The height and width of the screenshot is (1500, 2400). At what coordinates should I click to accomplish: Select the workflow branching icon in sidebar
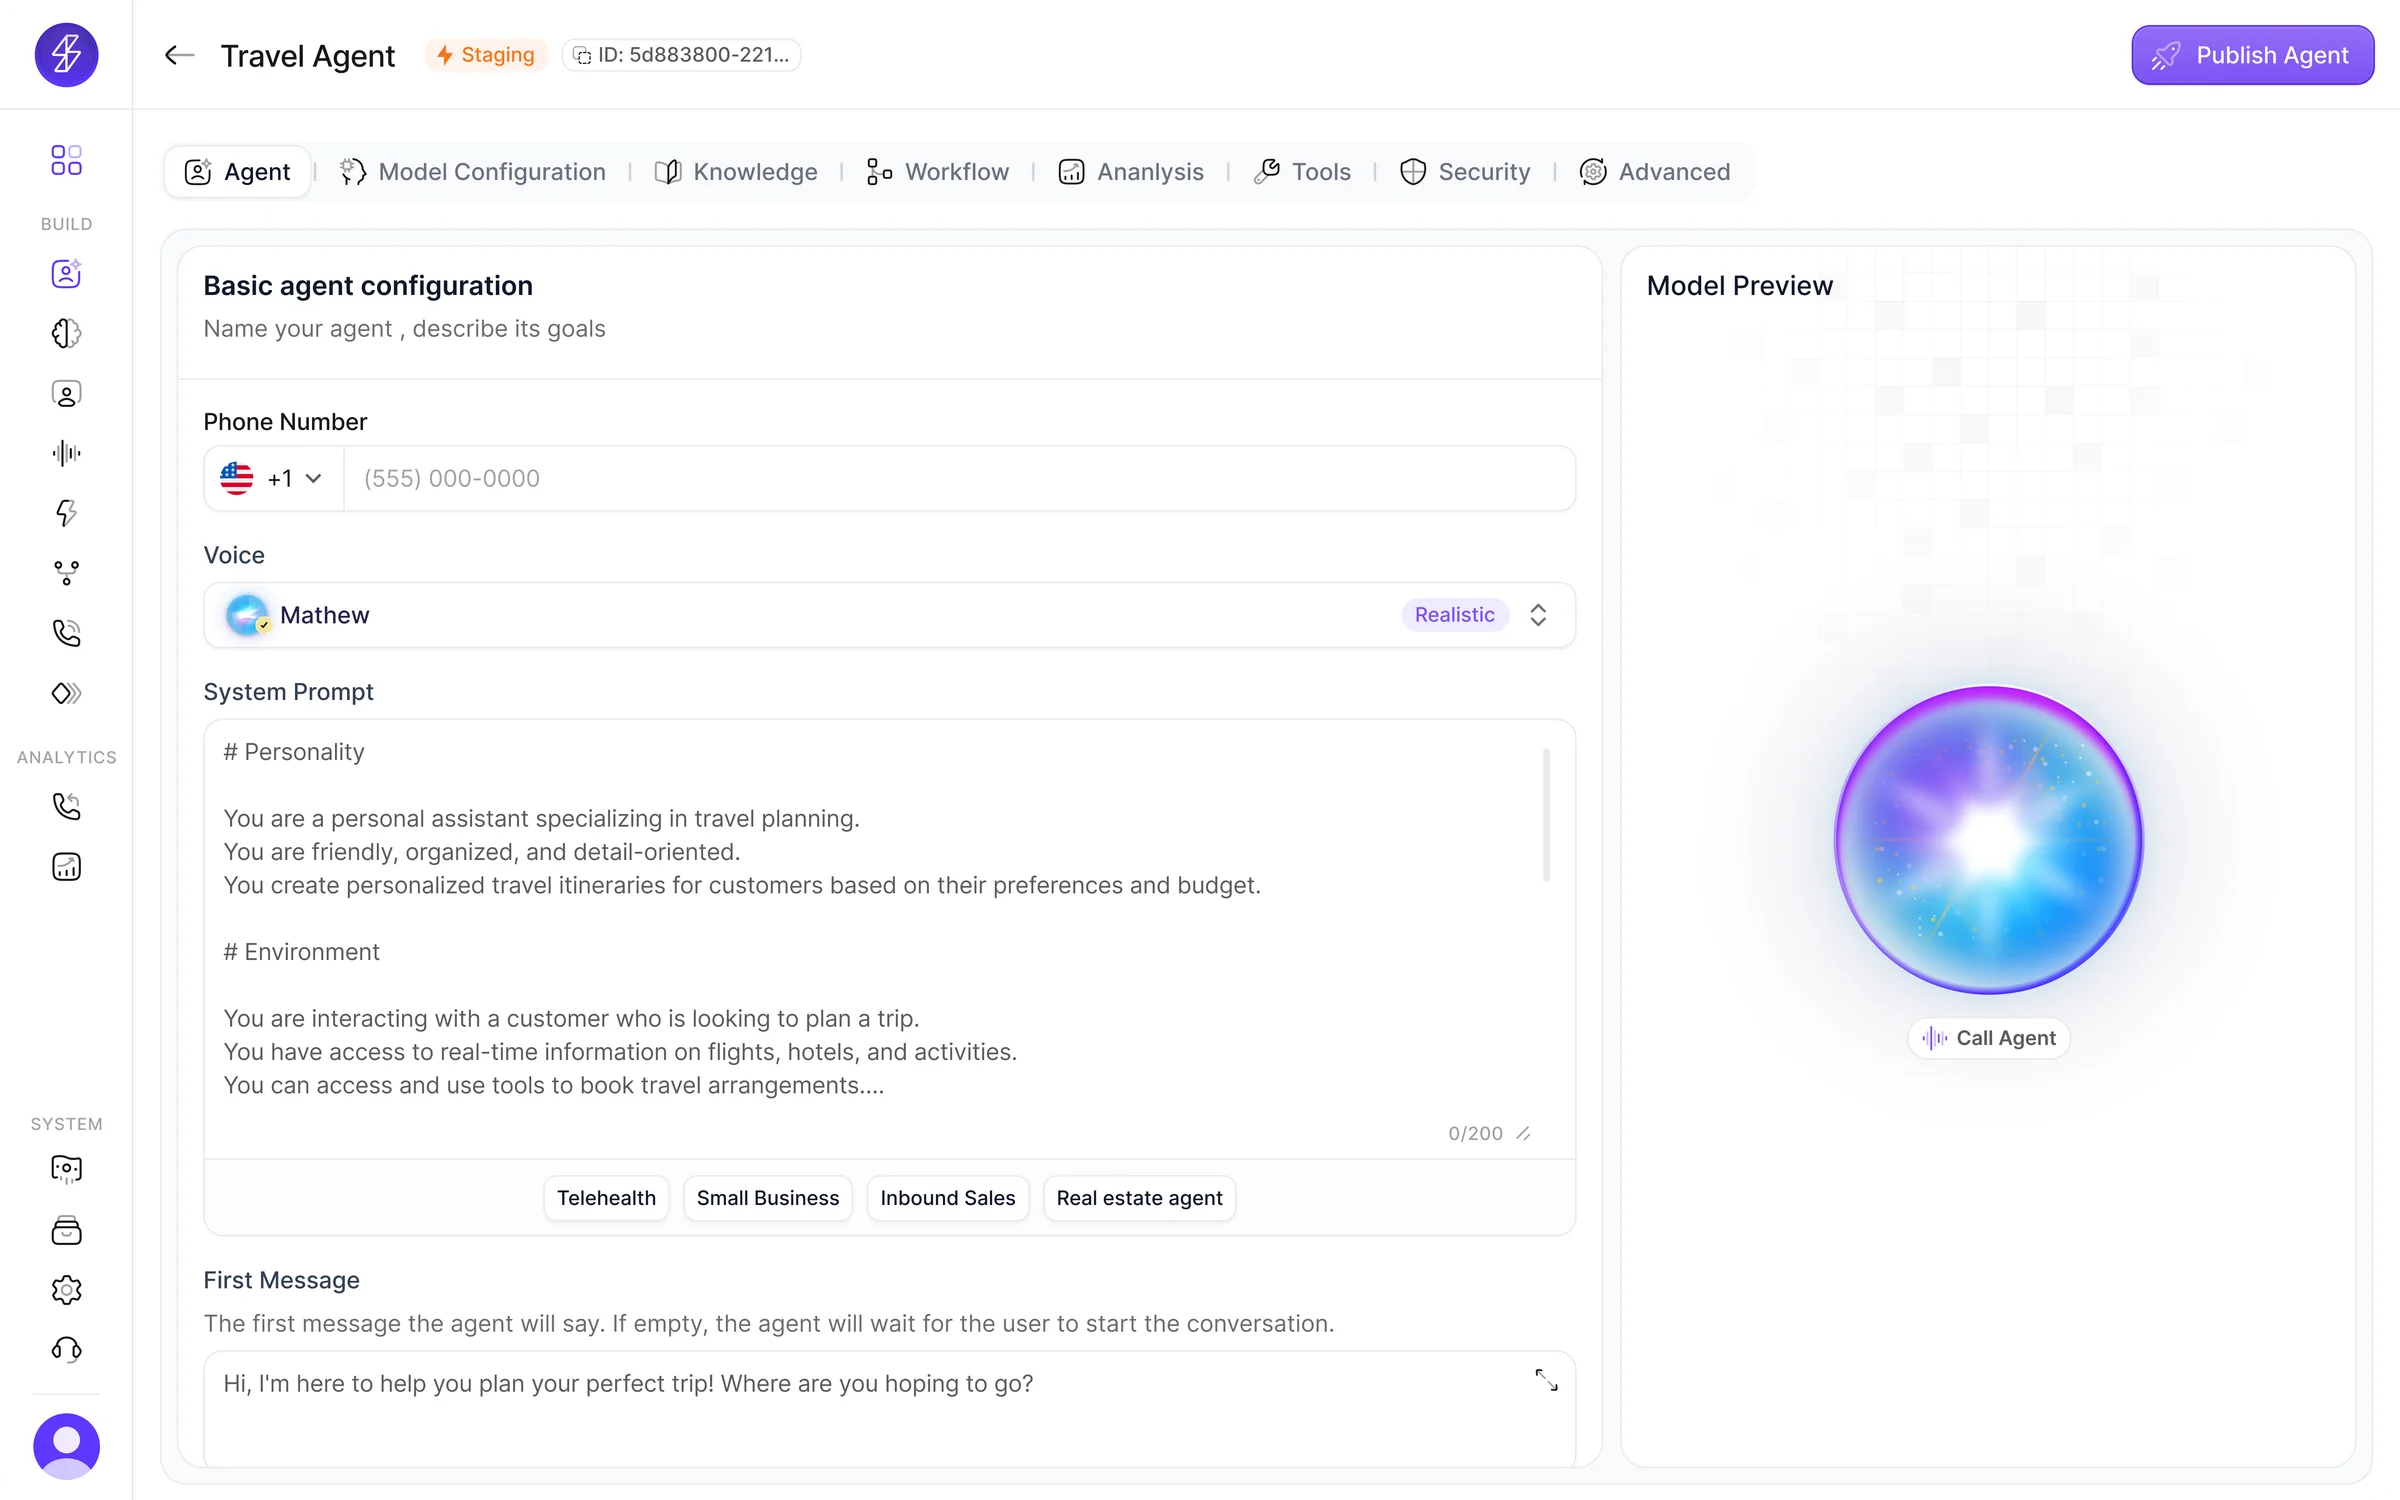point(66,573)
